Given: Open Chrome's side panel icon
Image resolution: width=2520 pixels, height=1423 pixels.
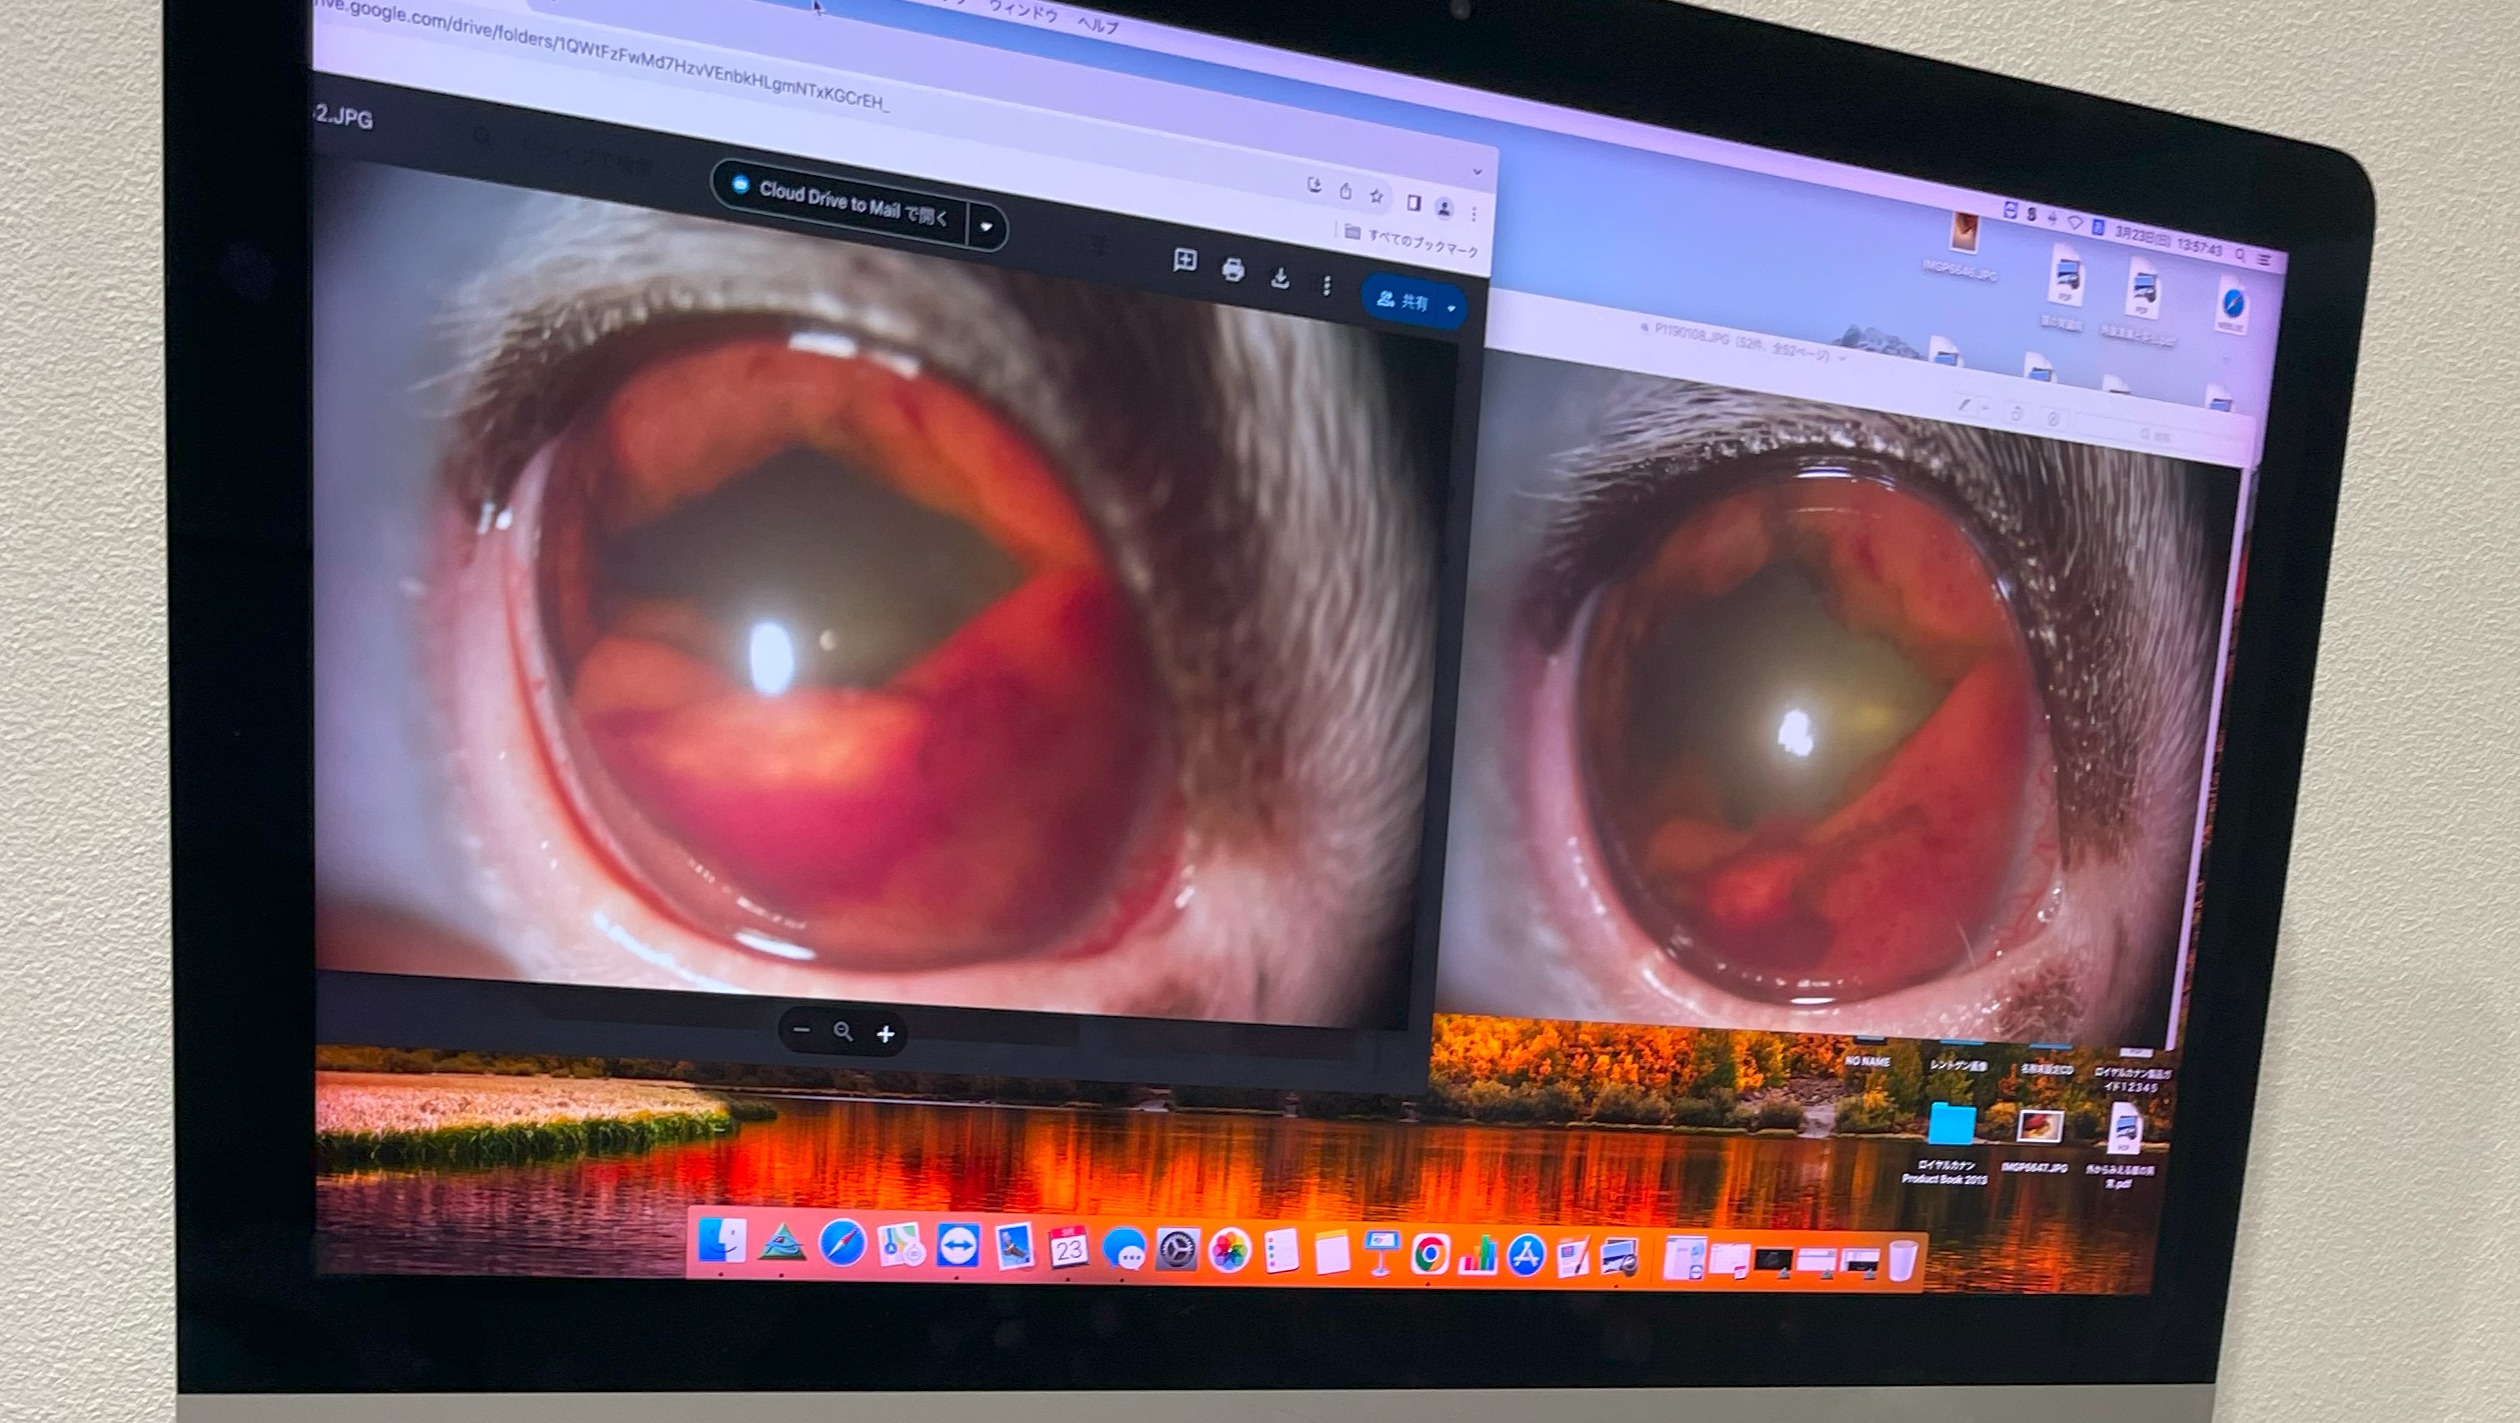Looking at the screenshot, I should pos(1413,203).
